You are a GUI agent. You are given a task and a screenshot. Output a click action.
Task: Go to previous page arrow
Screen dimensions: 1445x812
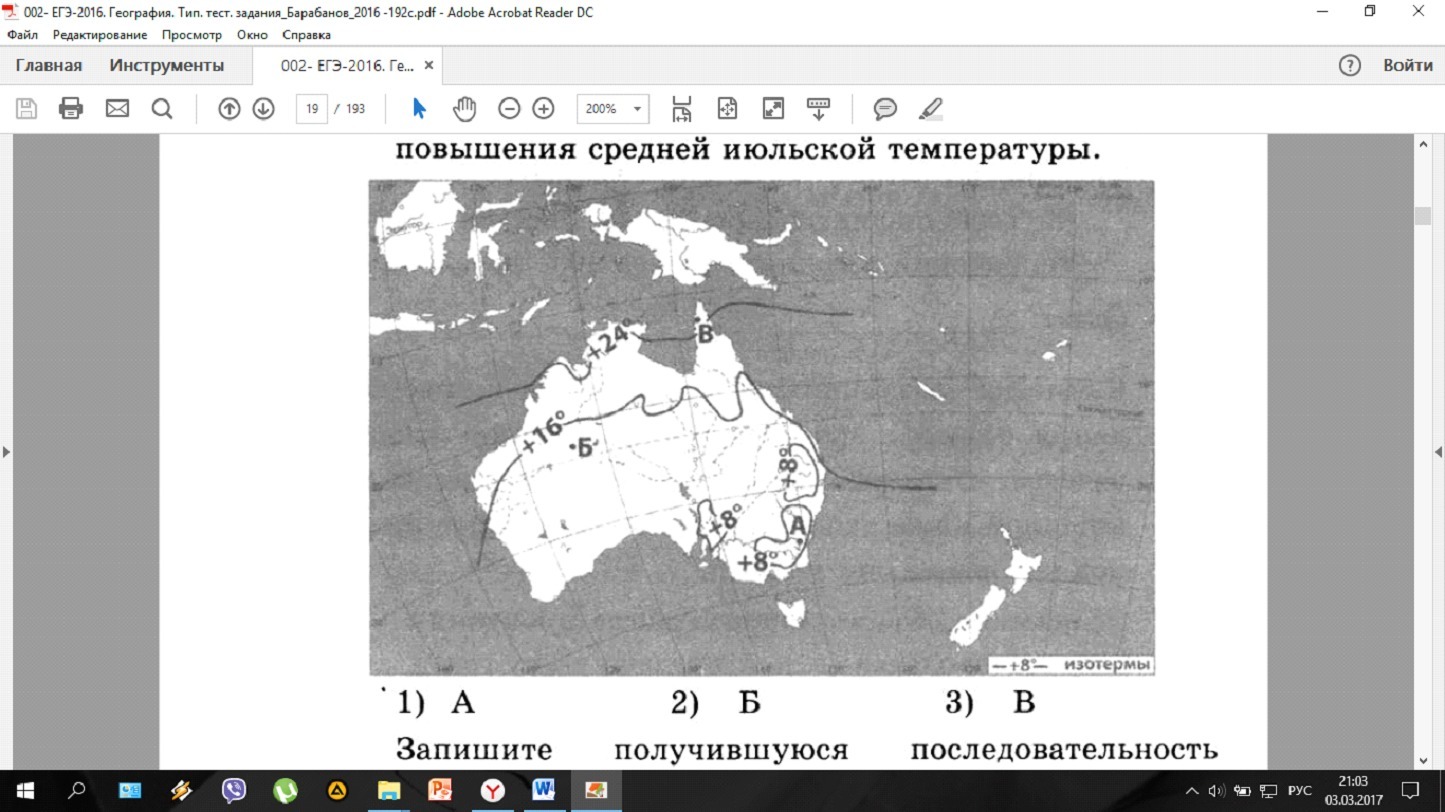coord(229,108)
